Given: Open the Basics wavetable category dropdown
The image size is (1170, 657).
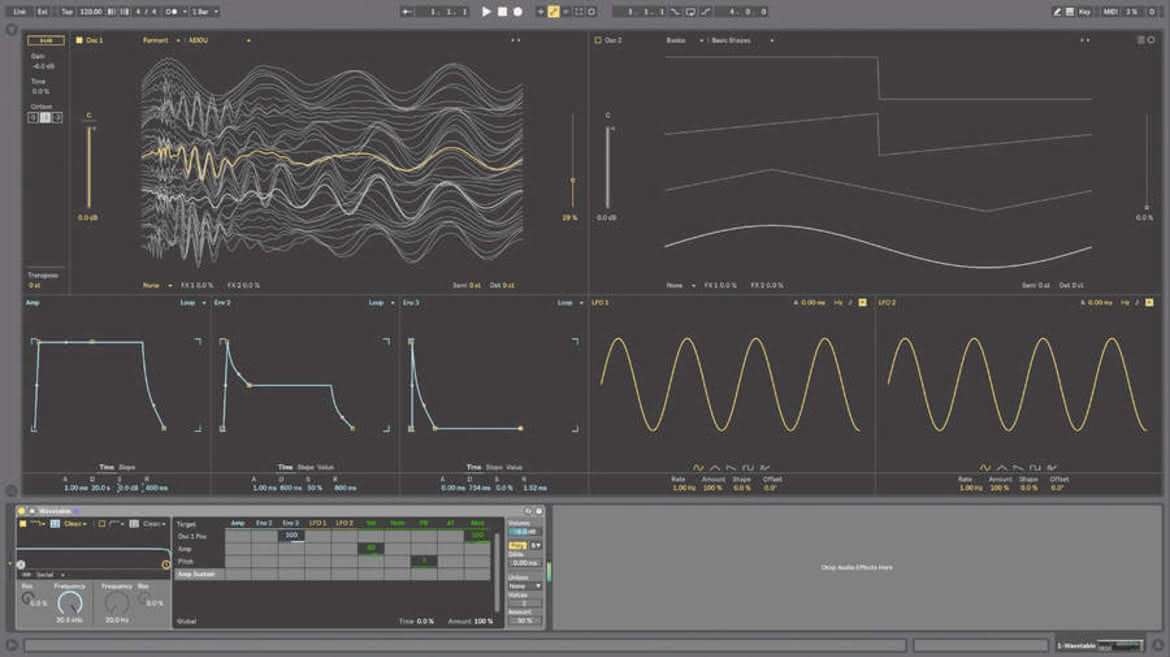Looking at the screenshot, I should [685, 40].
